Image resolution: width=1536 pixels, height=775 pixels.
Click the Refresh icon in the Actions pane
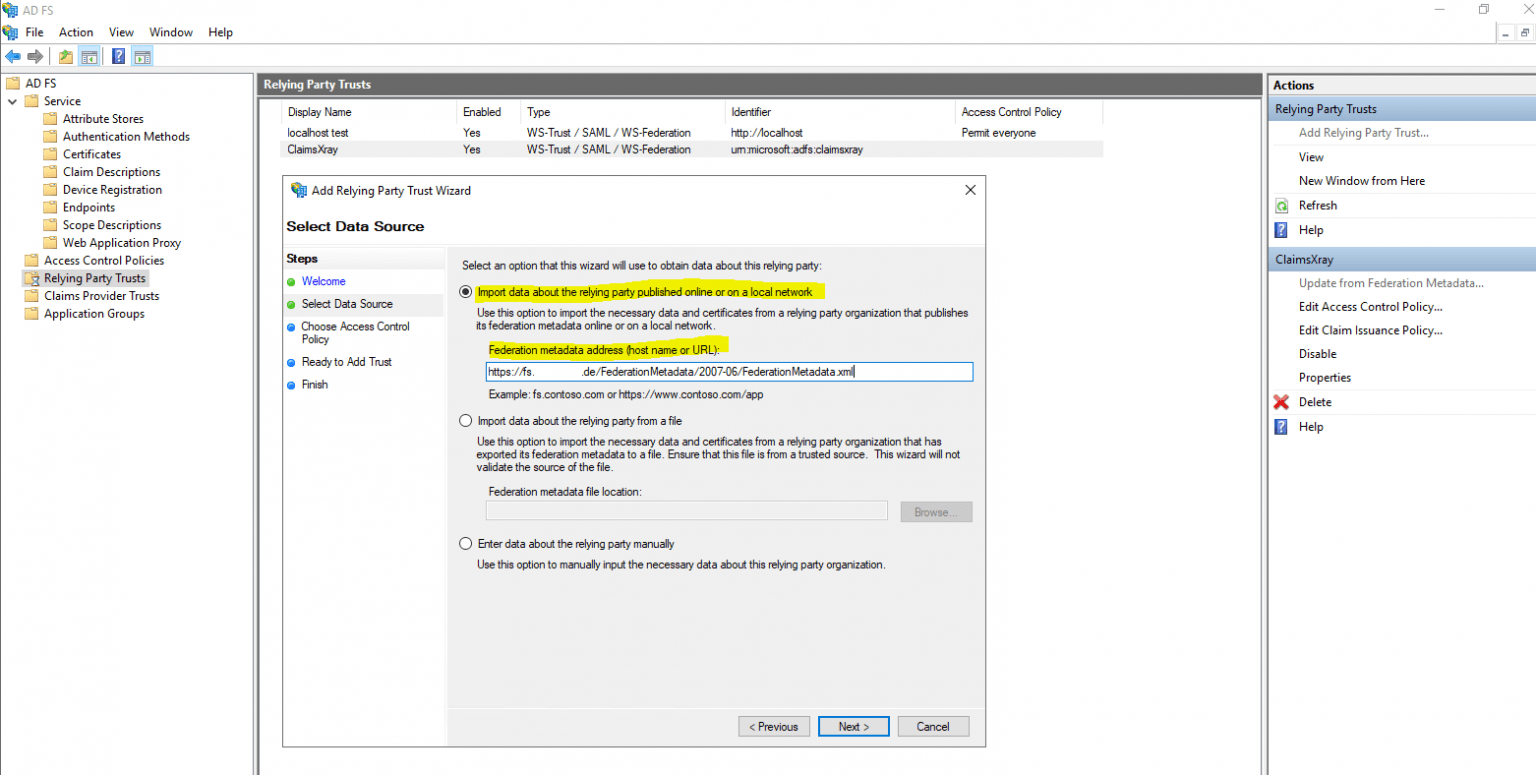[1281, 205]
